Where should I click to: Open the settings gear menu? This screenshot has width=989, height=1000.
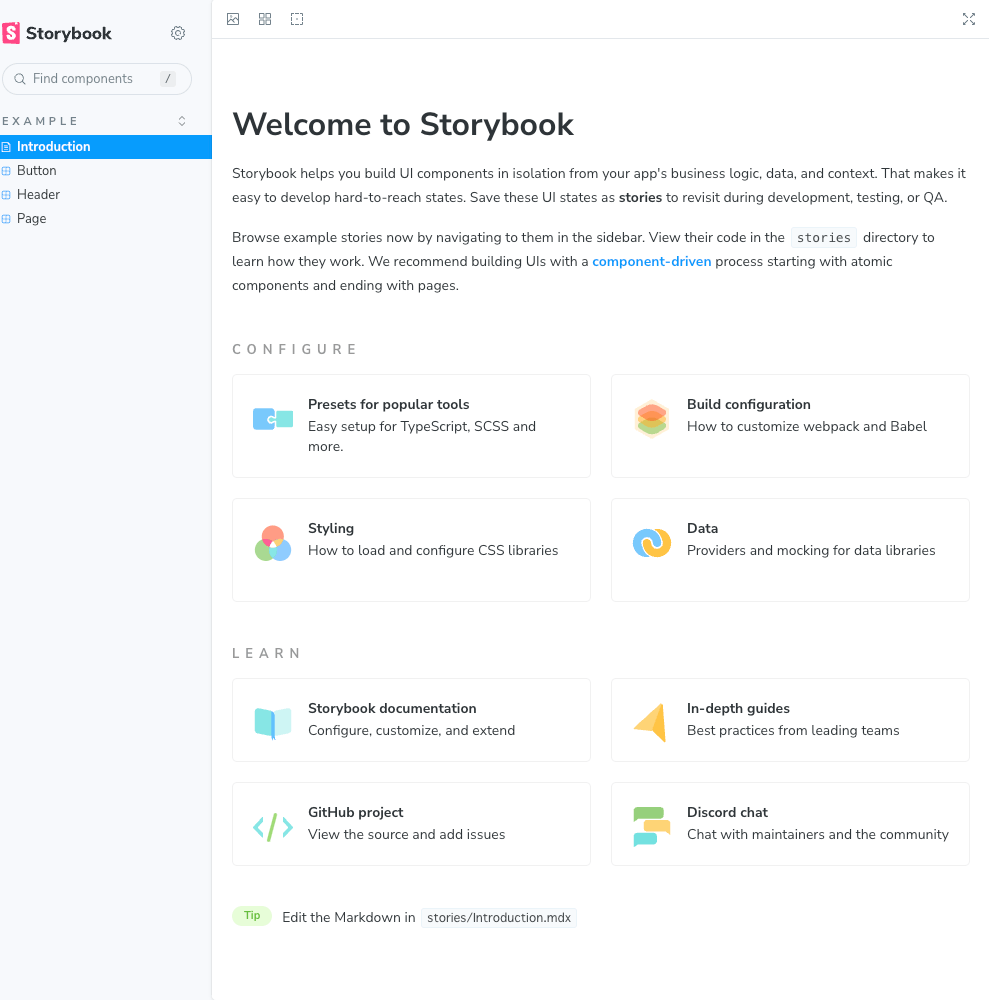click(x=178, y=33)
